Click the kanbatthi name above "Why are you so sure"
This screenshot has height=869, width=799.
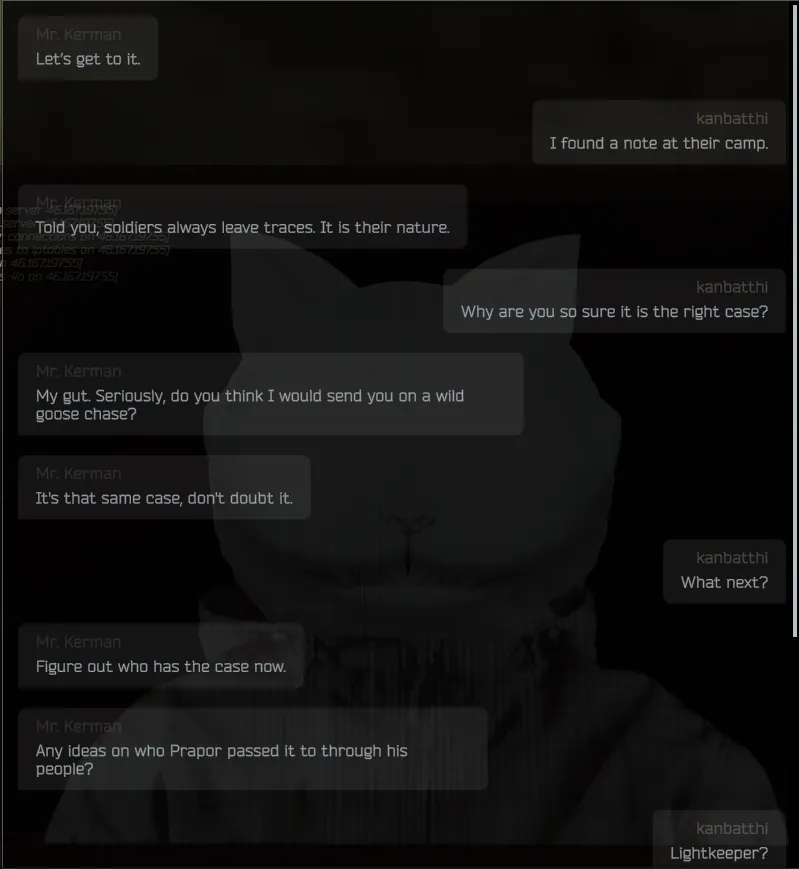tap(732, 287)
